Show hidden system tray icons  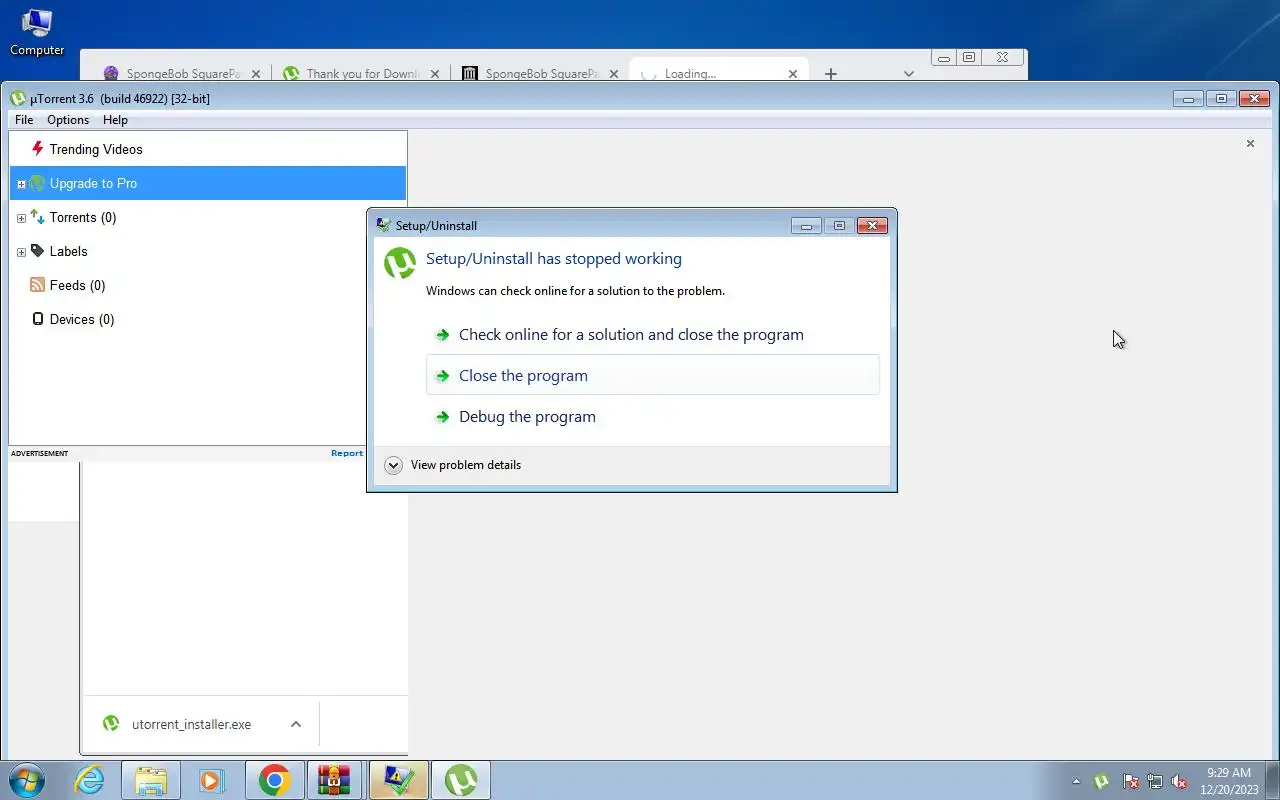click(x=1076, y=781)
